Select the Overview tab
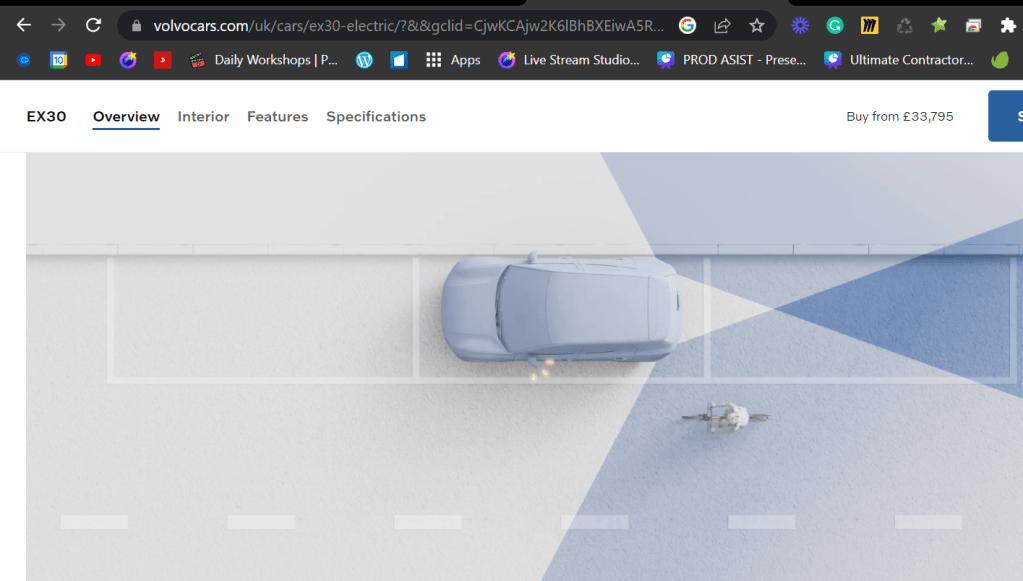This screenshot has height=581, width=1023. [x=126, y=117]
